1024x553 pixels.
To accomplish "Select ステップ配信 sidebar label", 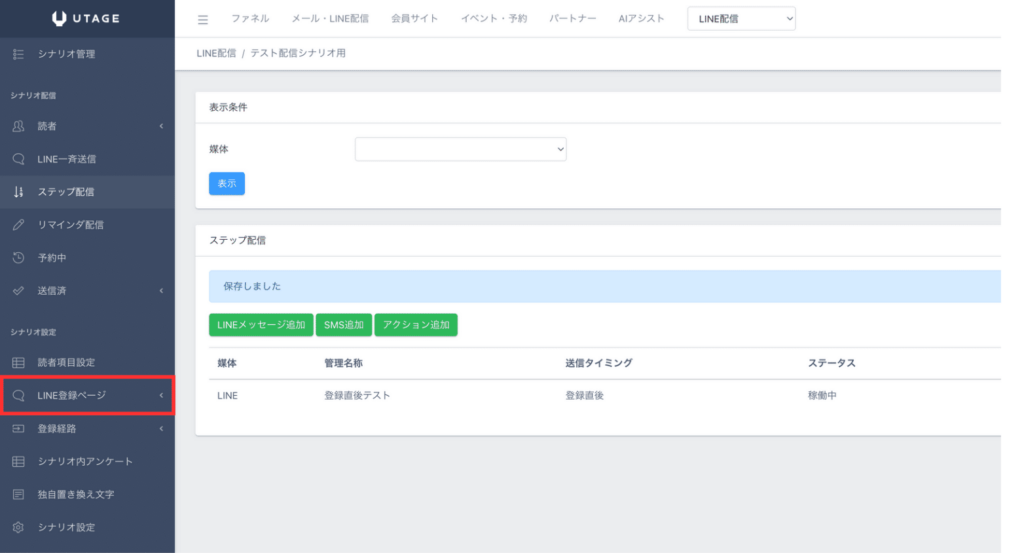I will tap(66, 192).
